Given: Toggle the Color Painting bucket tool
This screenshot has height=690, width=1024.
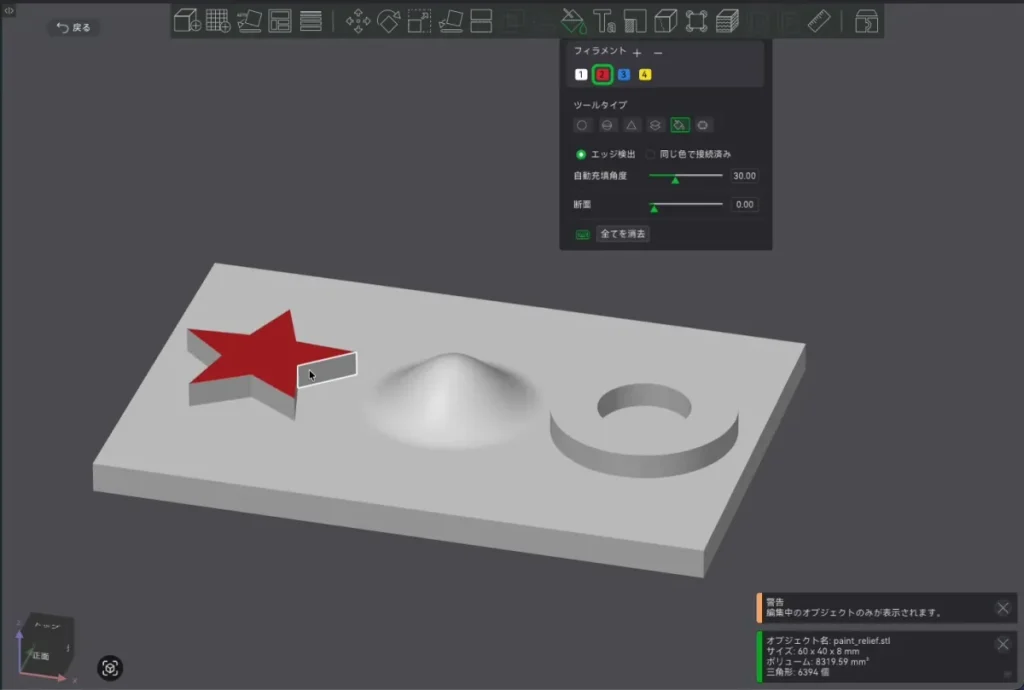Looking at the screenshot, I should 573,21.
